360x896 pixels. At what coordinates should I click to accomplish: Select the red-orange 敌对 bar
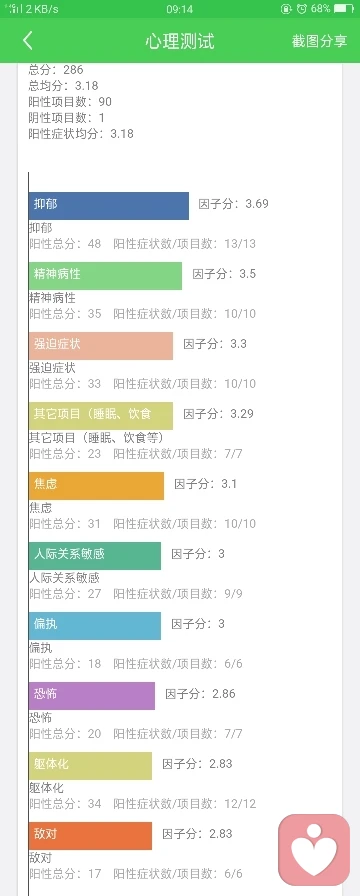(x=90, y=836)
